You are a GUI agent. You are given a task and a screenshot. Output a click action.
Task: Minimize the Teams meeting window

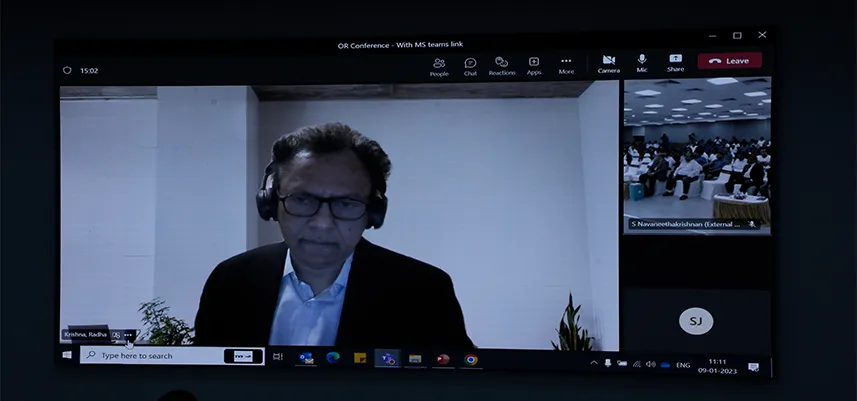pyautogui.click(x=712, y=36)
